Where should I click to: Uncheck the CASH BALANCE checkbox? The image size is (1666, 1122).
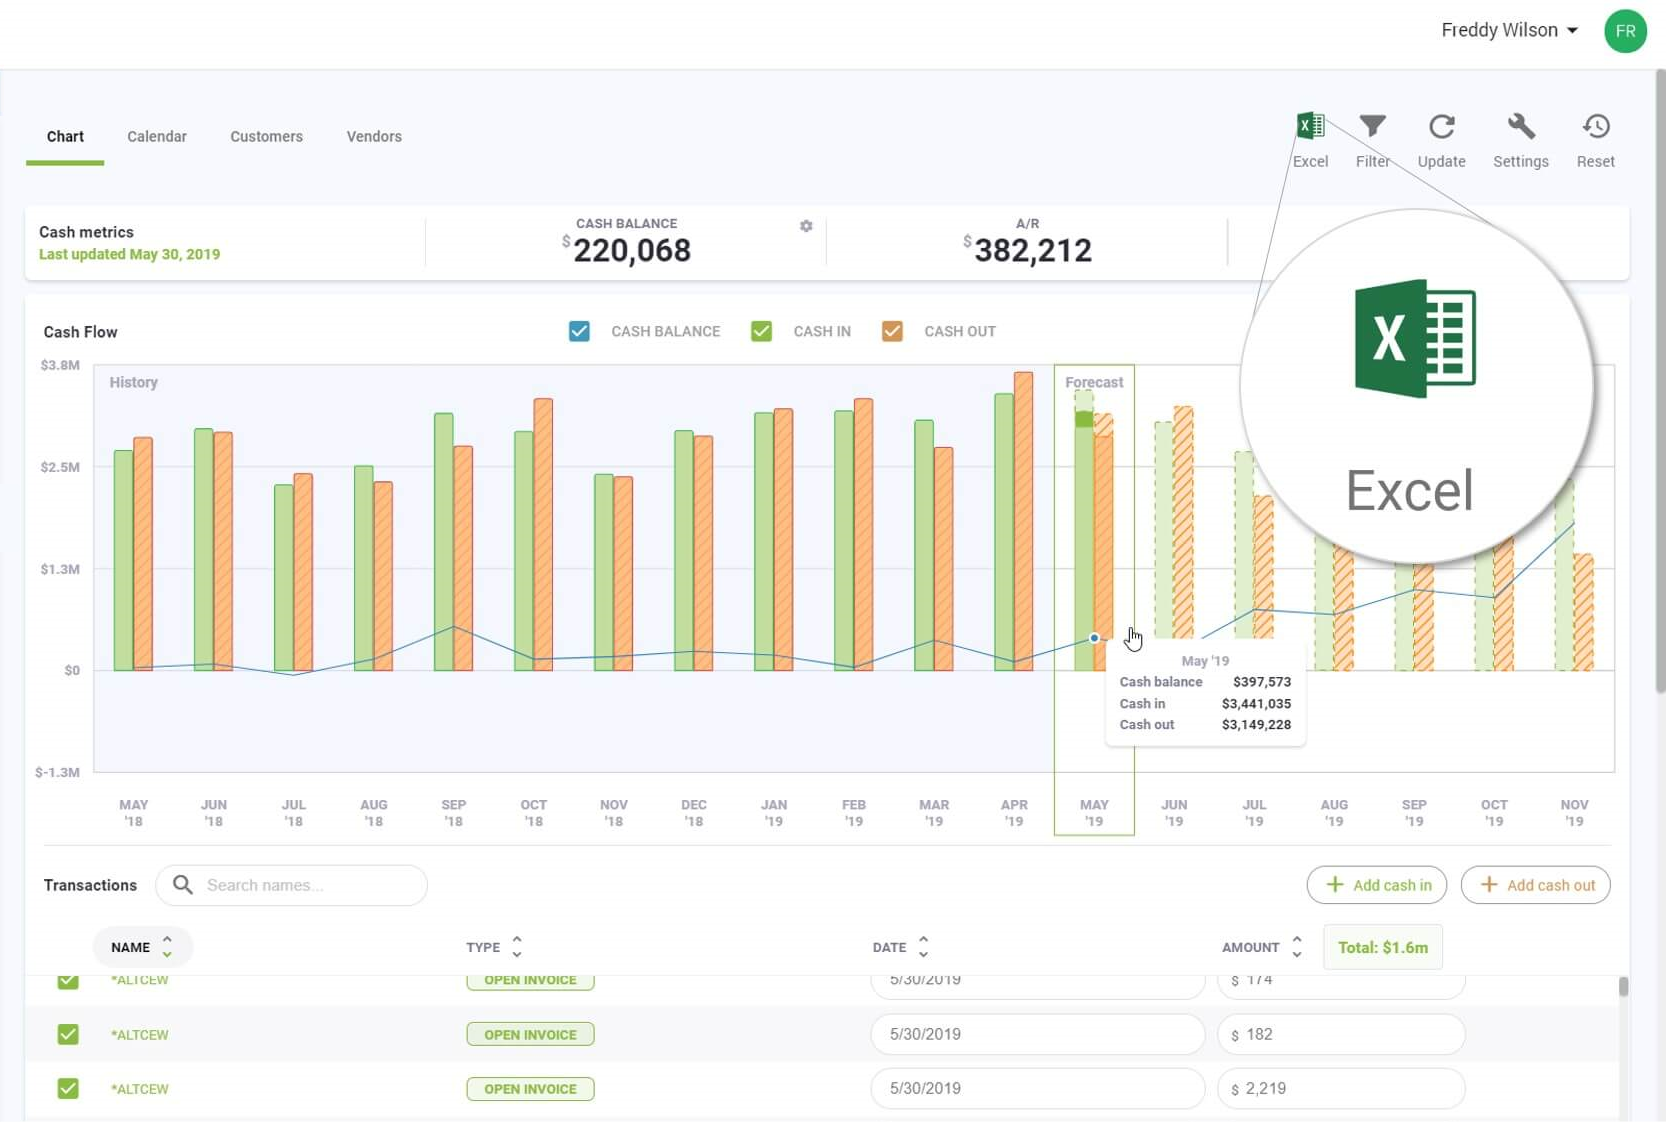pos(579,331)
